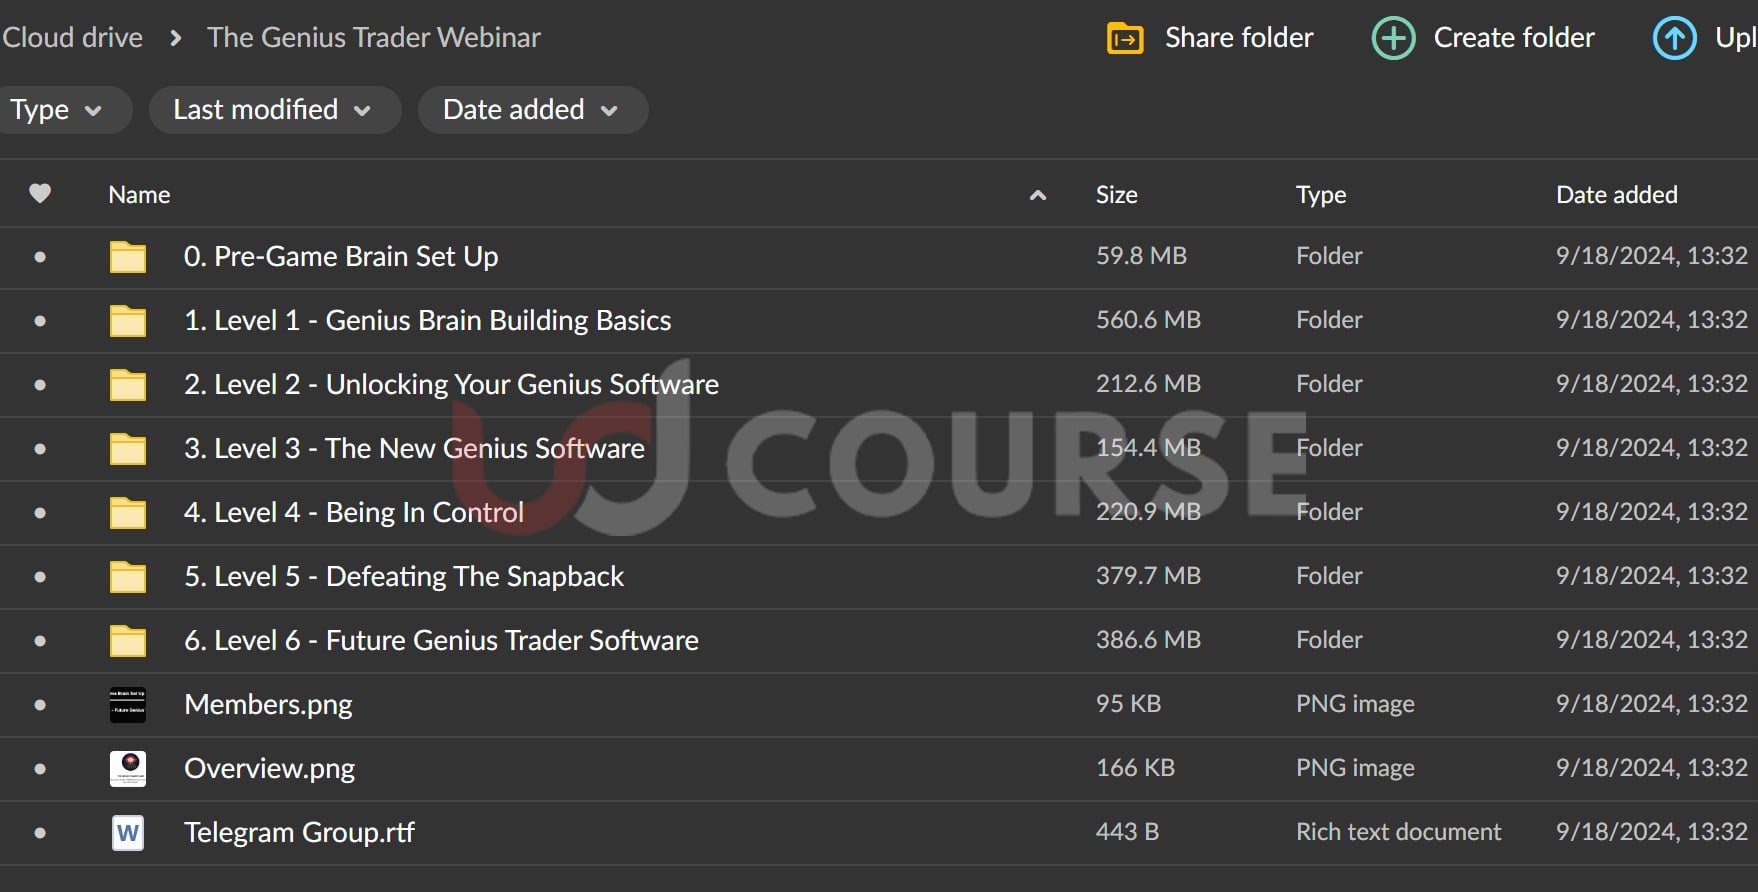1758x892 pixels.
Task: Toggle favorite dot for Overview.png row
Action: coord(40,769)
